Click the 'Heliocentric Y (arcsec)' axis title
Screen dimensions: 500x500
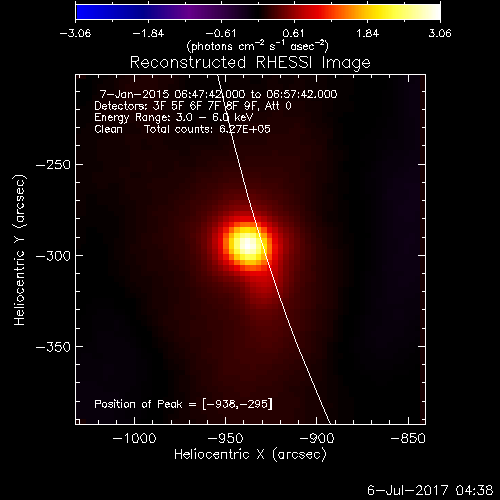point(20,250)
